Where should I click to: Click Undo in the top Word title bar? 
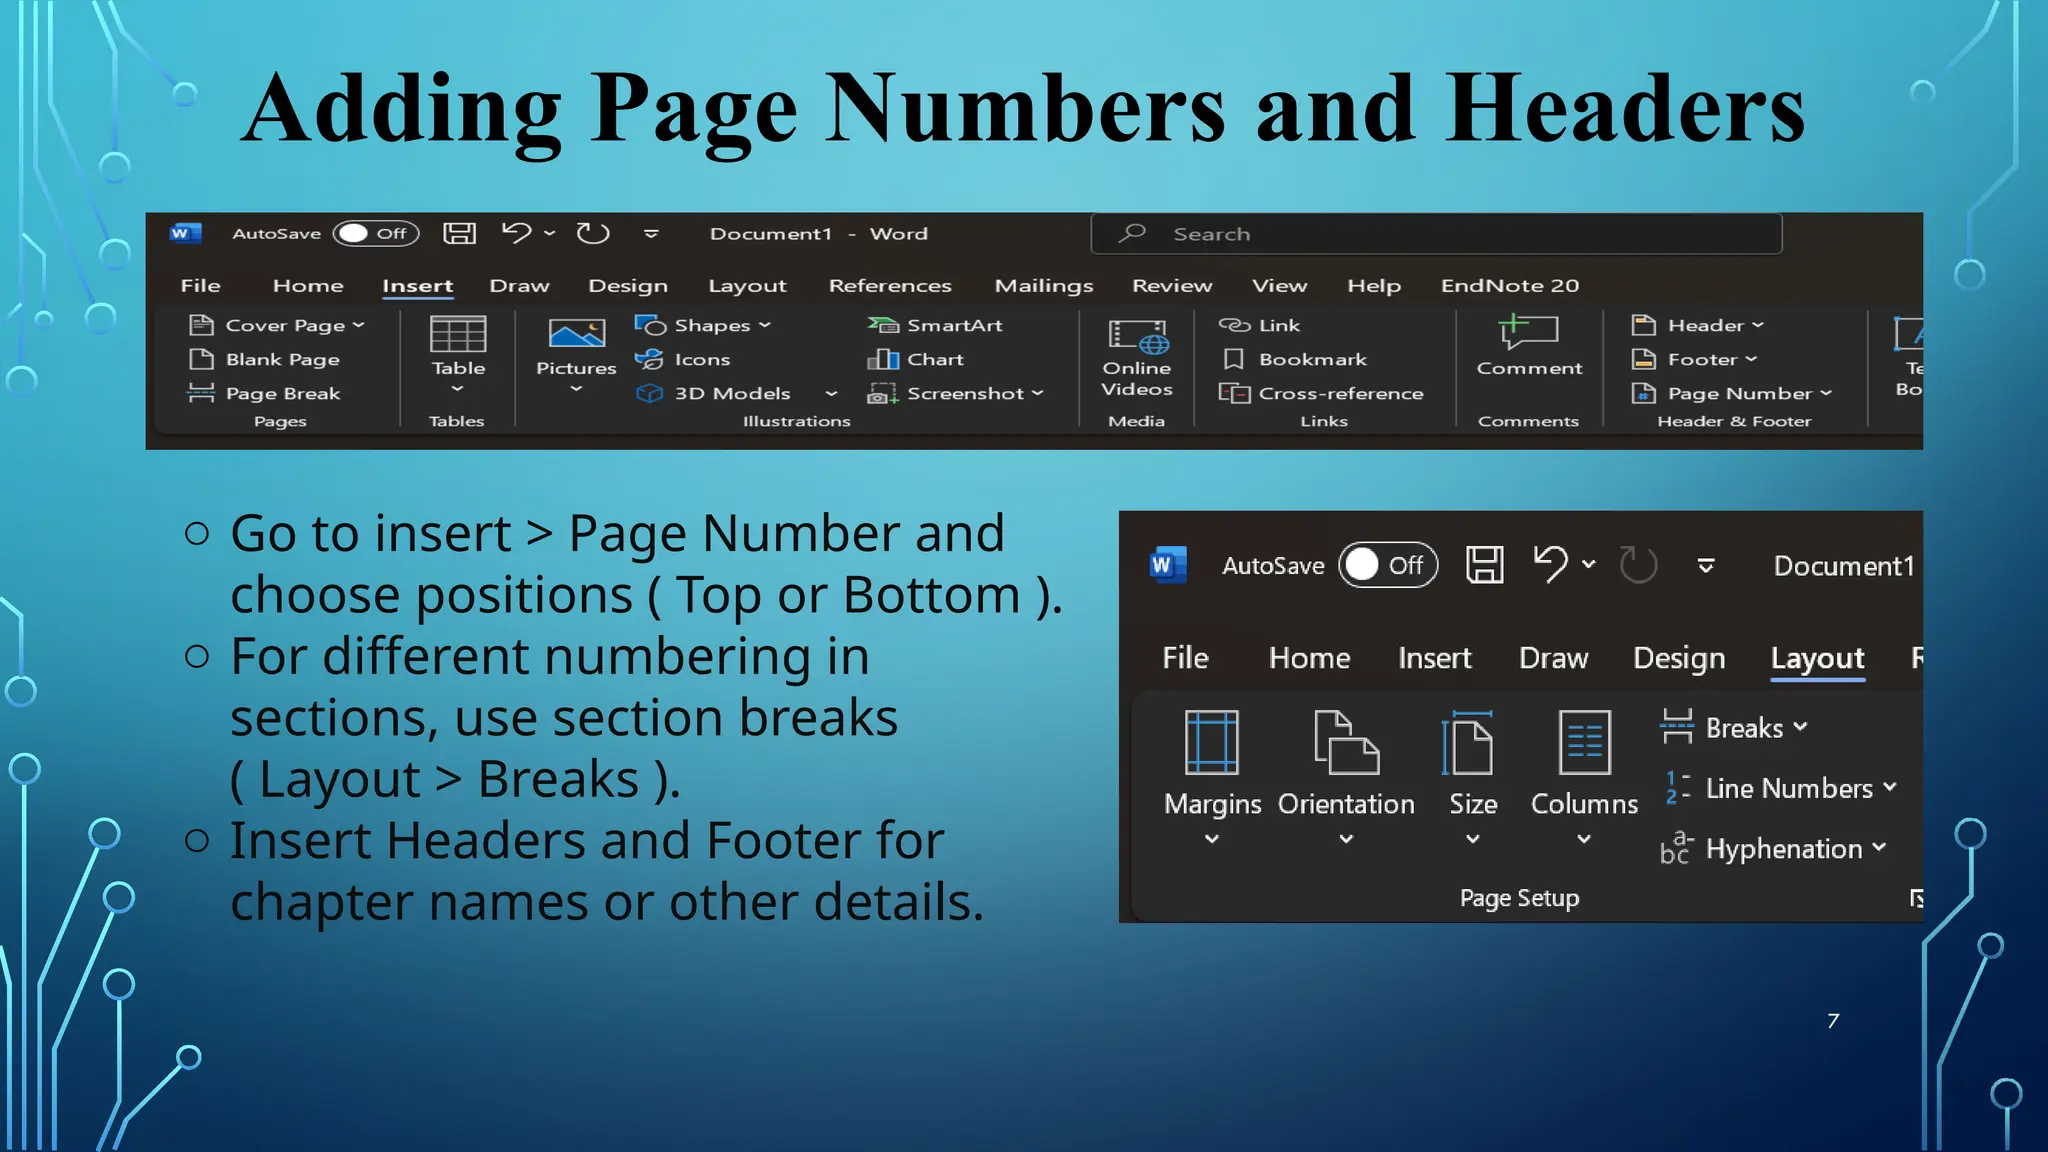point(516,233)
